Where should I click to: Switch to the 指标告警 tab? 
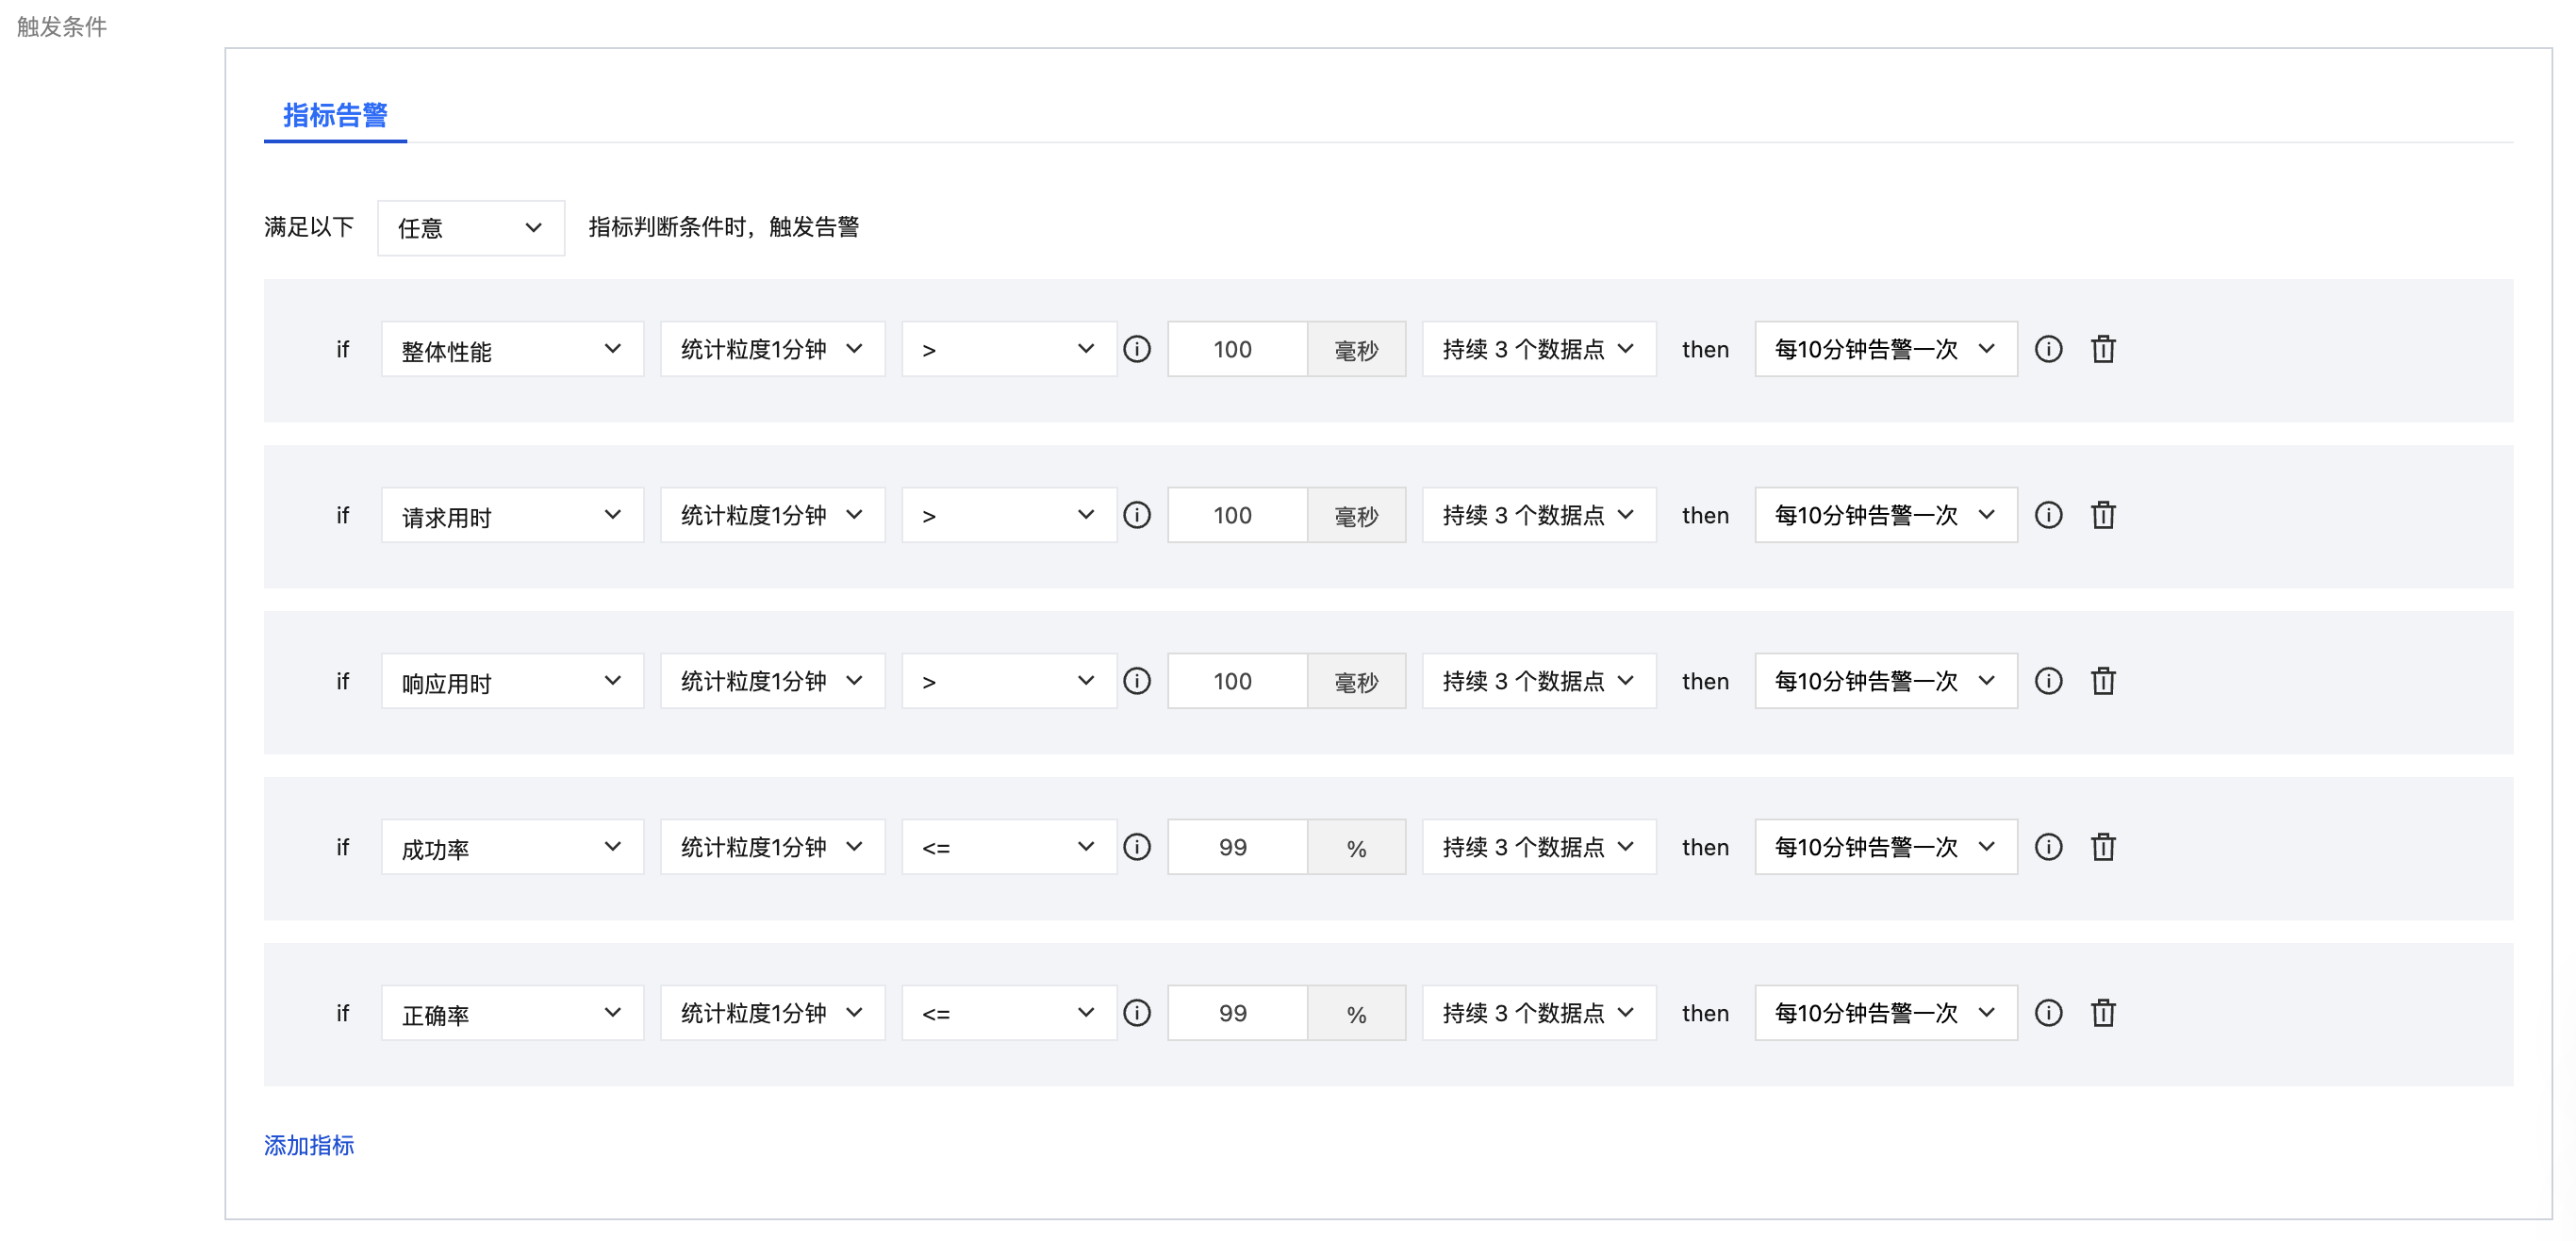coord(335,116)
